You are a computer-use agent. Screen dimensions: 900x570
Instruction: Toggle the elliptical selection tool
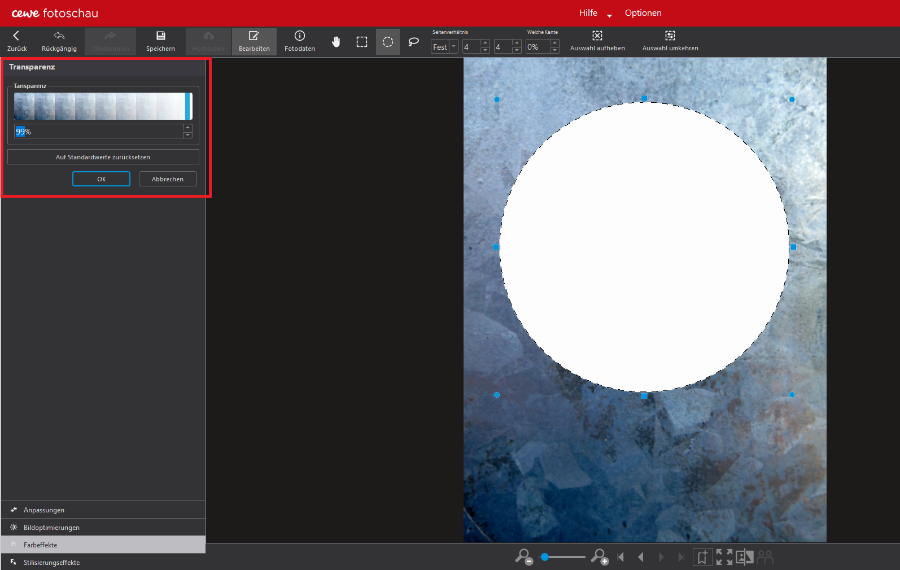[388, 42]
